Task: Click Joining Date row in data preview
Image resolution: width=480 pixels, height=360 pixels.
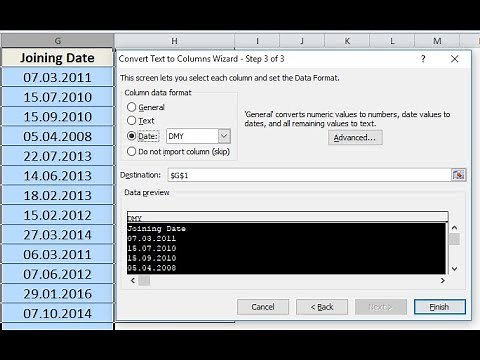Action: tap(287, 229)
